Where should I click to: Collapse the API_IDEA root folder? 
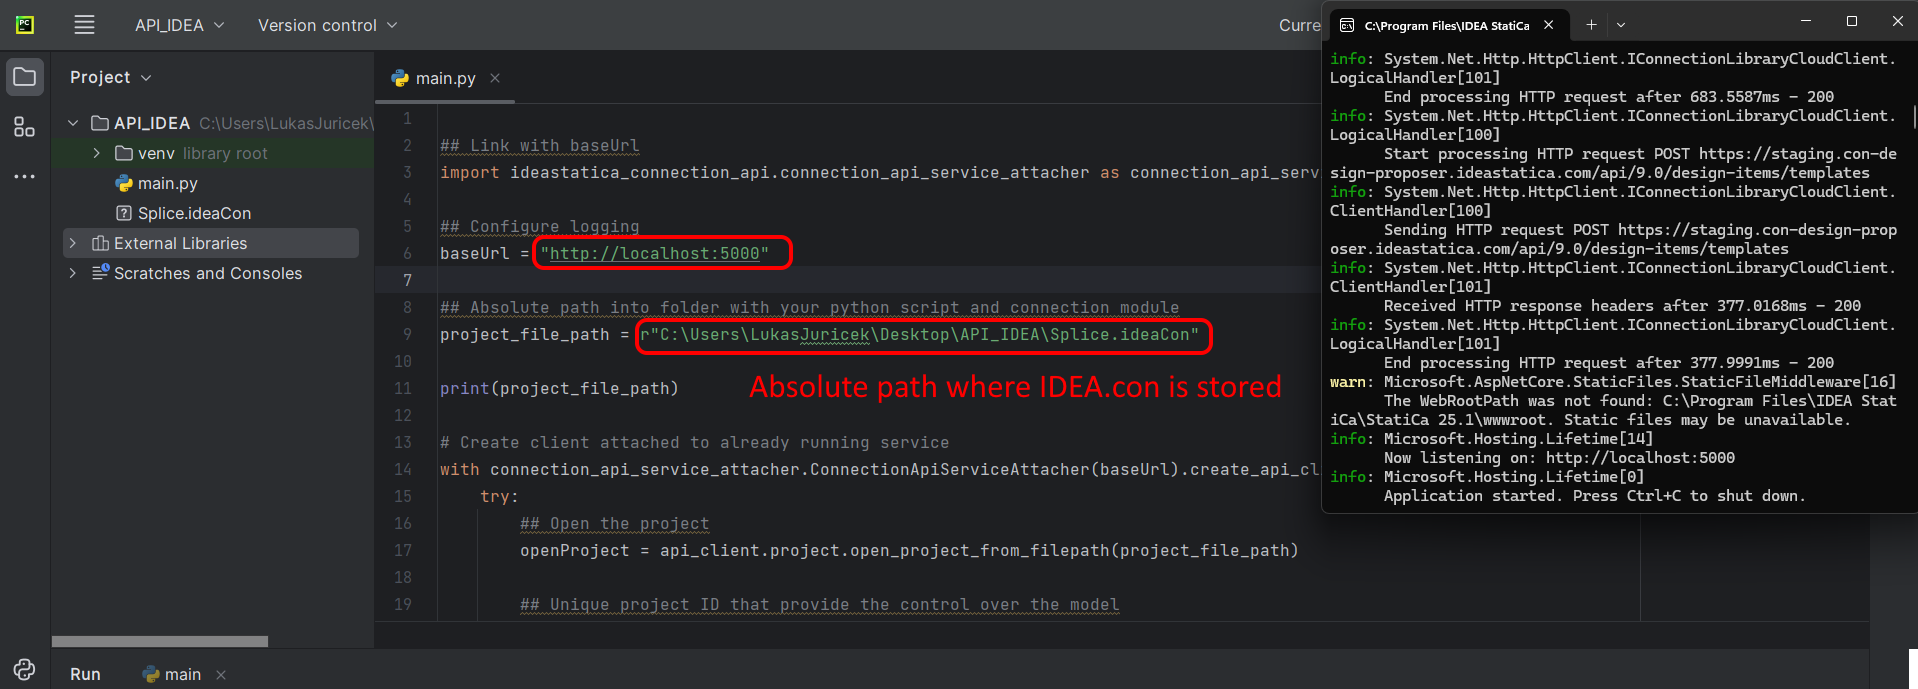[x=73, y=123]
